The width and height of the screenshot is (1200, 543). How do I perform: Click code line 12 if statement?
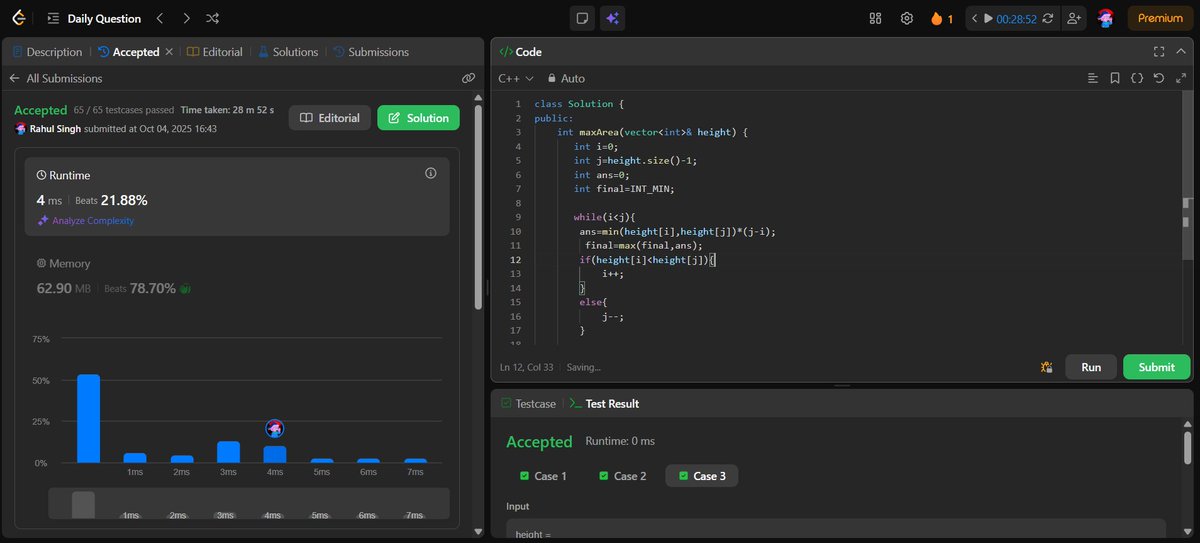(648, 260)
